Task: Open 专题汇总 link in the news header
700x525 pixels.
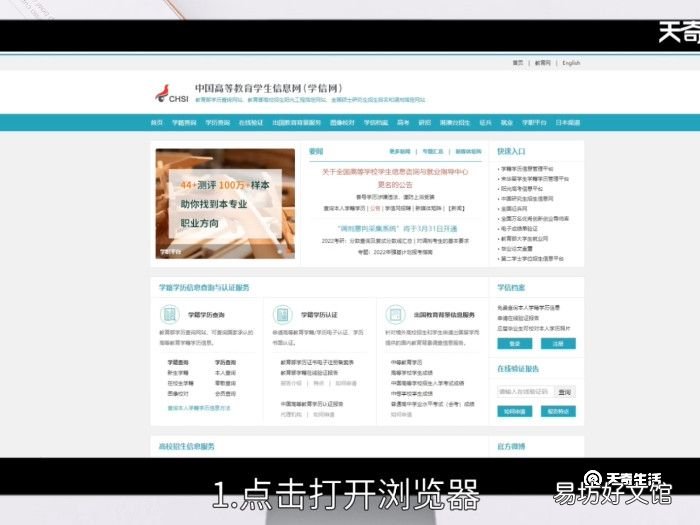Action: (433, 151)
